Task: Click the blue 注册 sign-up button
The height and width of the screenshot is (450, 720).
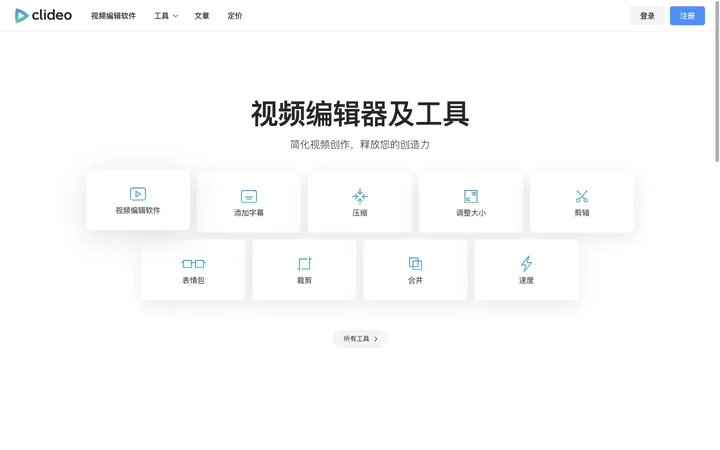Action: 687,16
